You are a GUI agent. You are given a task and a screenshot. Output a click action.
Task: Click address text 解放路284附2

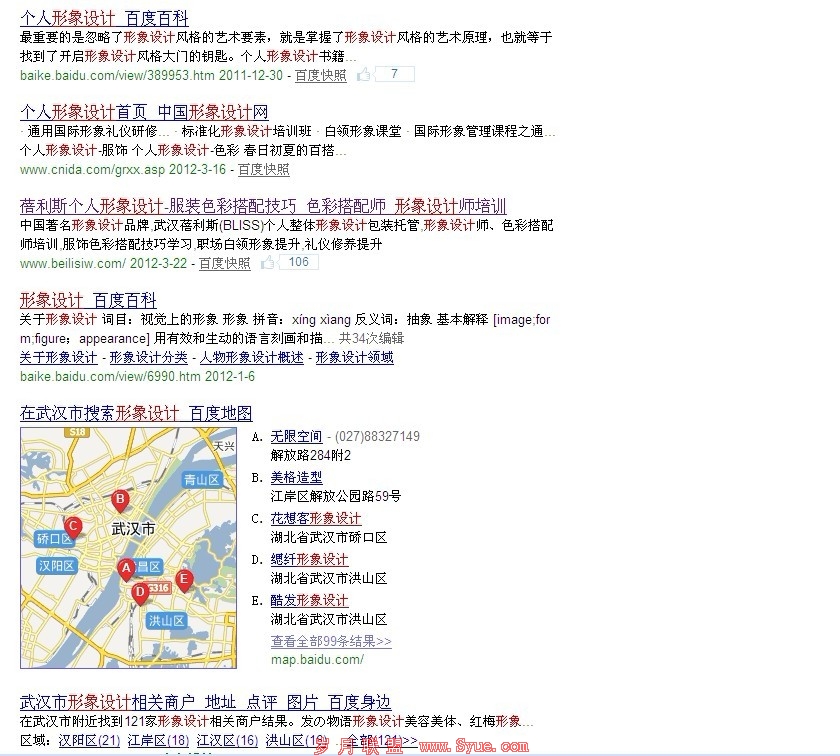tap(311, 455)
